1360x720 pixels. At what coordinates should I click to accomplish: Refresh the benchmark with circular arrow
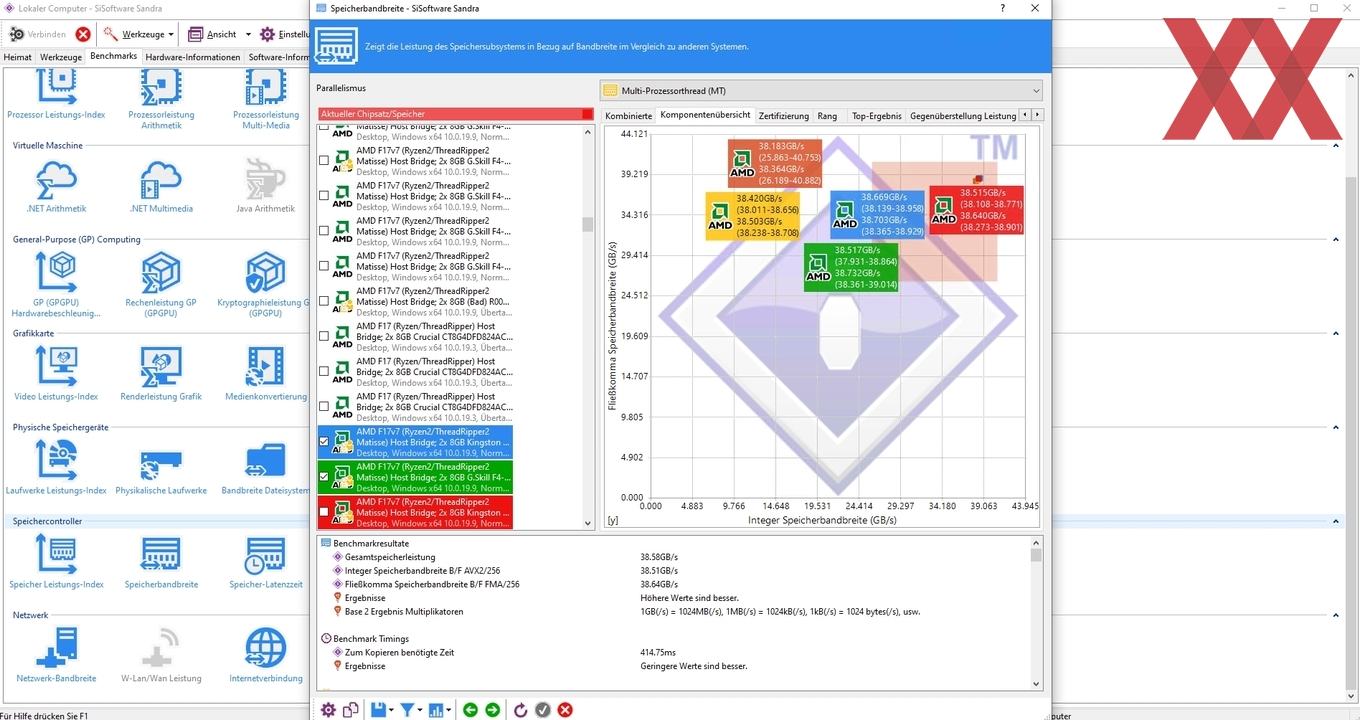[520, 710]
